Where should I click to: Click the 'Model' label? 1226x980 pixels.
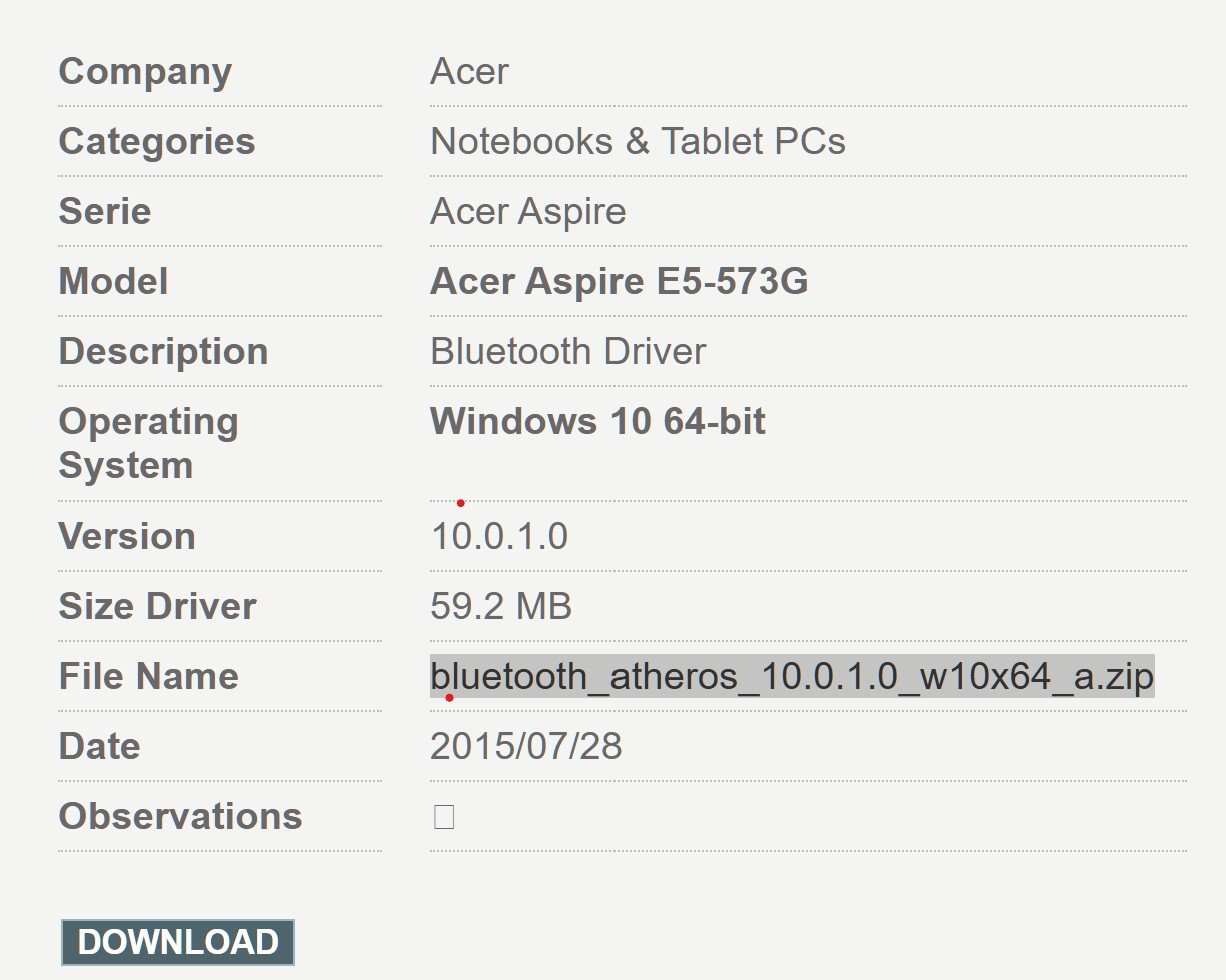click(113, 281)
